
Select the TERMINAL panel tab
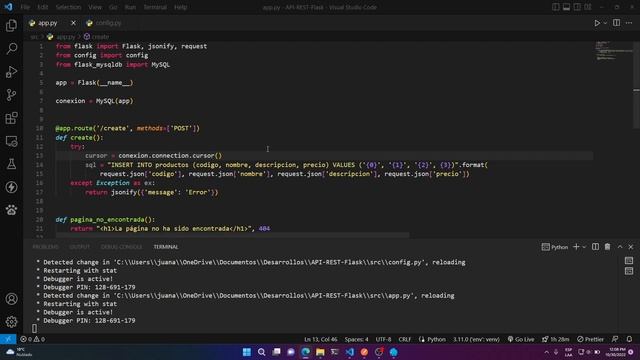(x=166, y=247)
